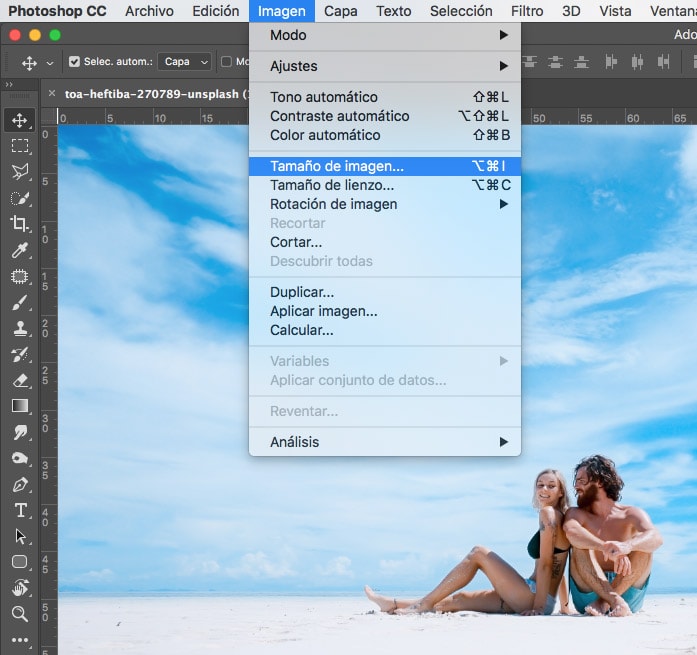Close the toa-heftiba document tab
The width and height of the screenshot is (697, 655).
coord(52,94)
